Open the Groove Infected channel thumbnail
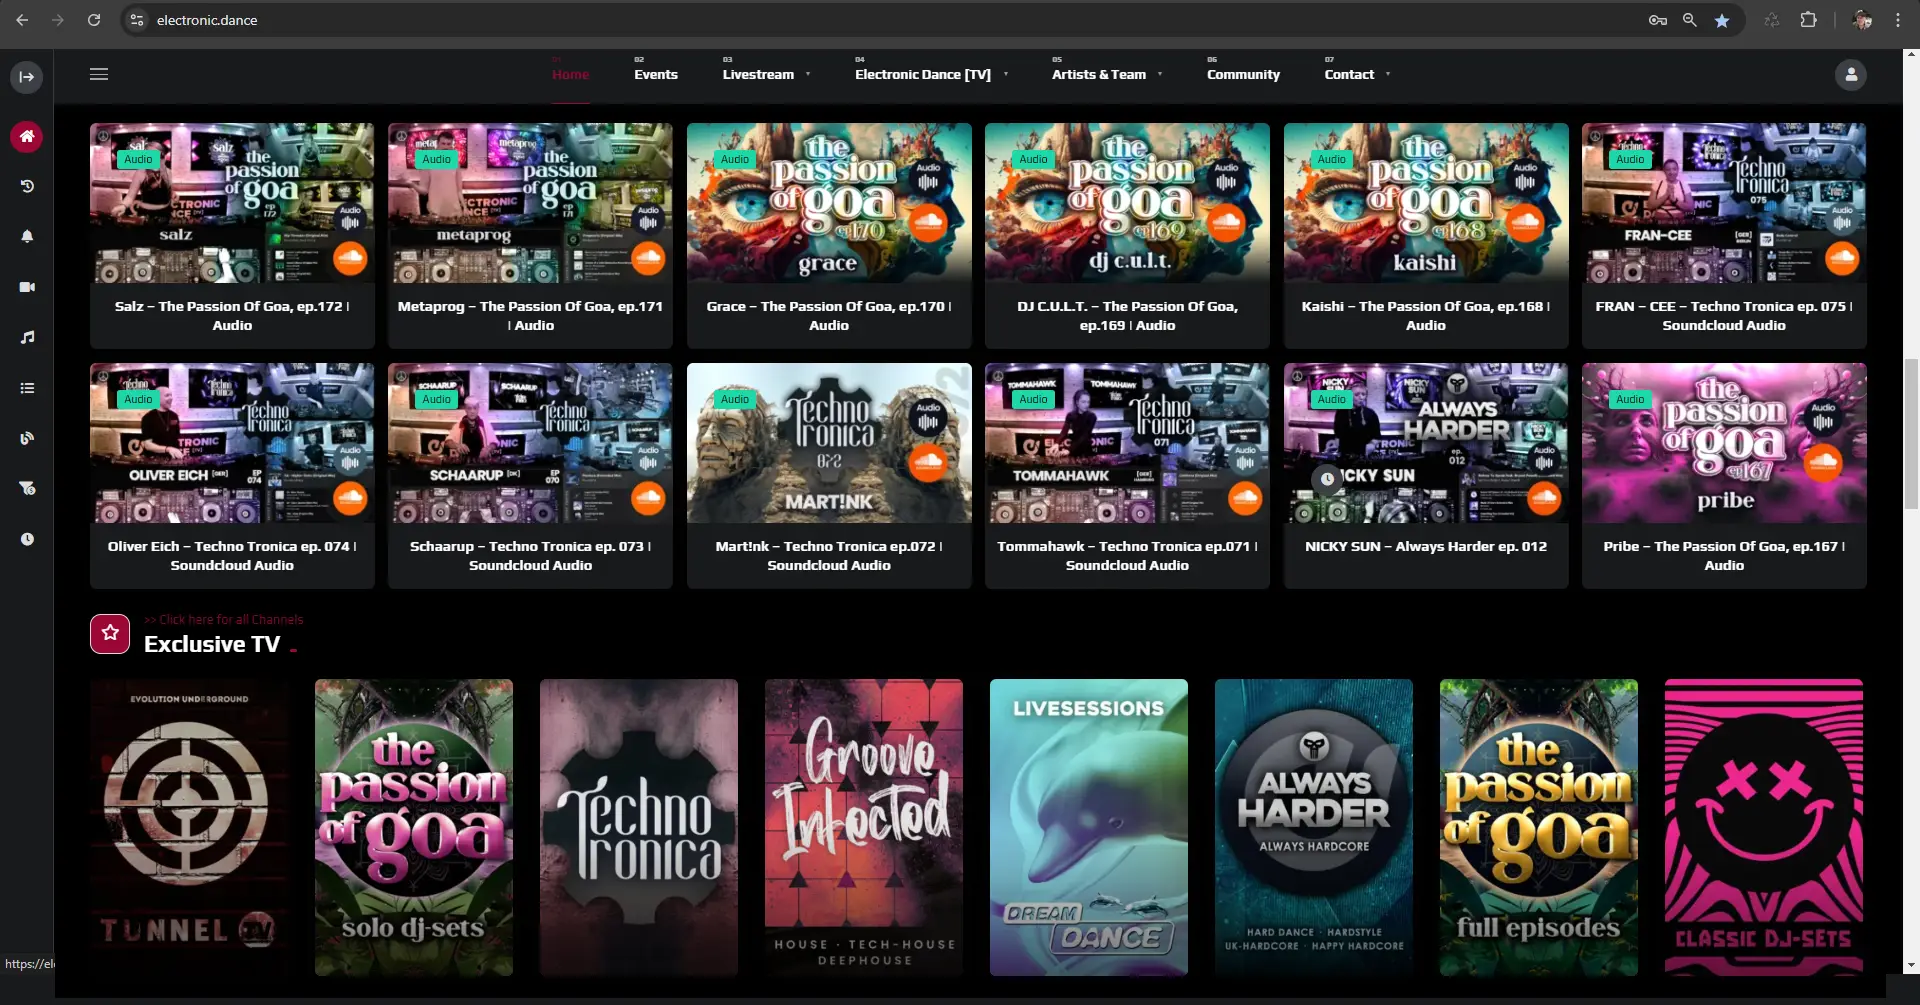The image size is (1920, 1005). tap(863, 827)
